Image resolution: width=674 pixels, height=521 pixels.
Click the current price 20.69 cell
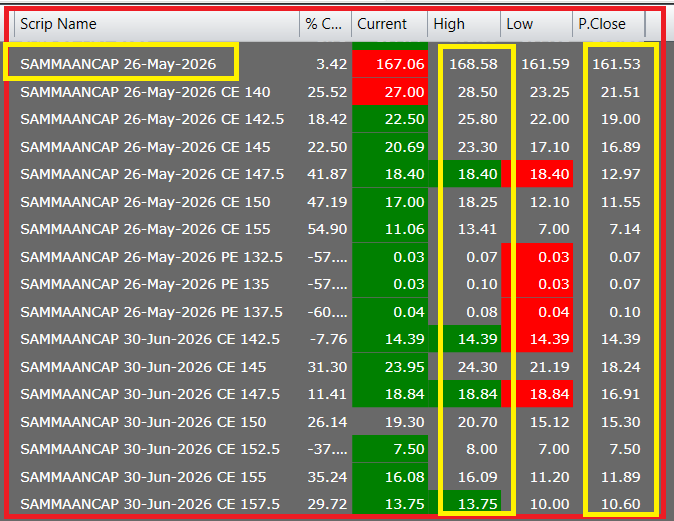(390, 147)
